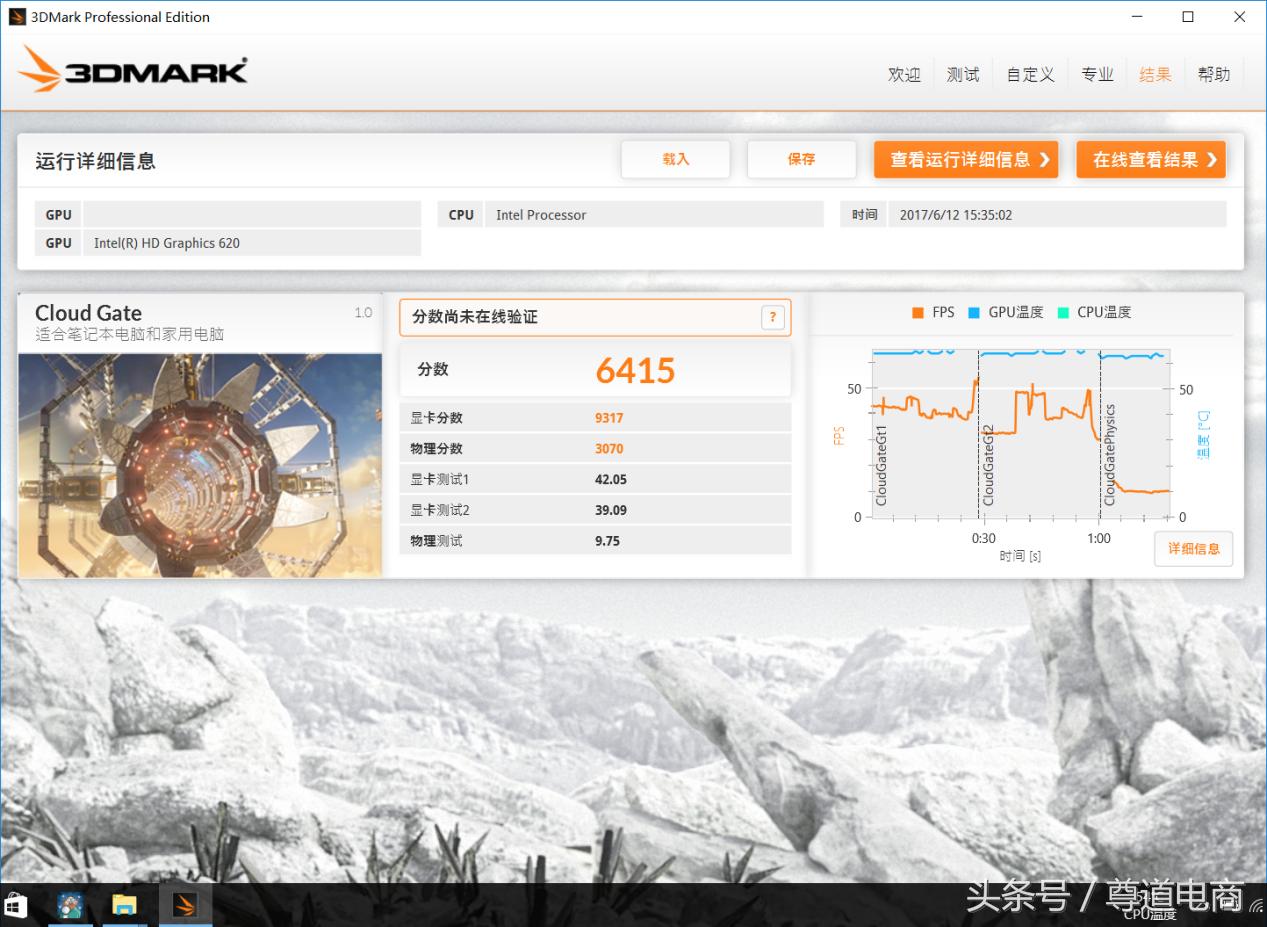Select the 结果 tab
The image size is (1267, 927).
point(1155,74)
